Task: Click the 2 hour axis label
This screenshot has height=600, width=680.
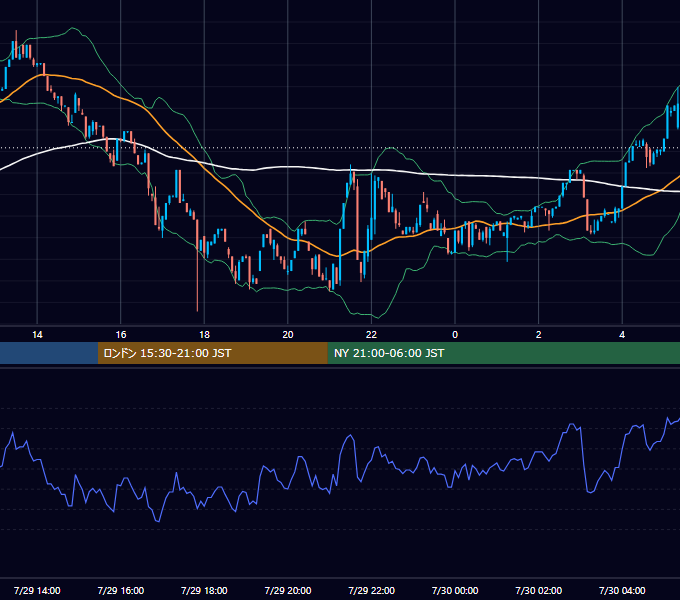Action: click(x=539, y=335)
